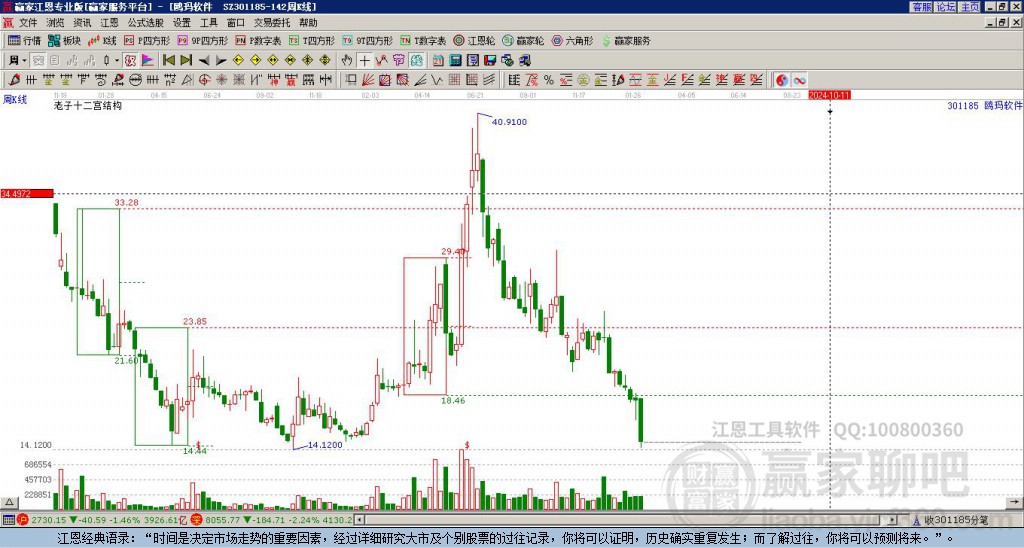Open the P四方形 tool
Screen dimensions: 1024x548
pos(147,40)
